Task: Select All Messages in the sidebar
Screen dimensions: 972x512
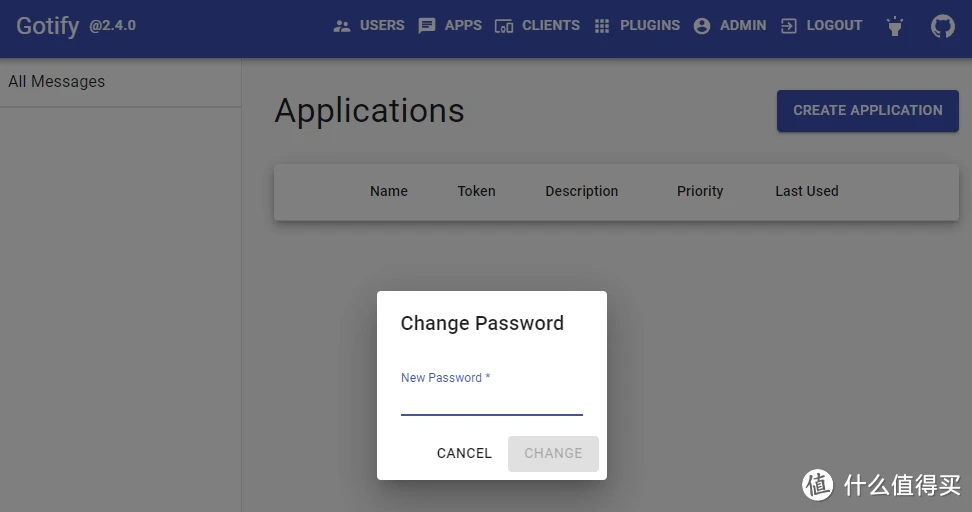Action: (57, 82)
